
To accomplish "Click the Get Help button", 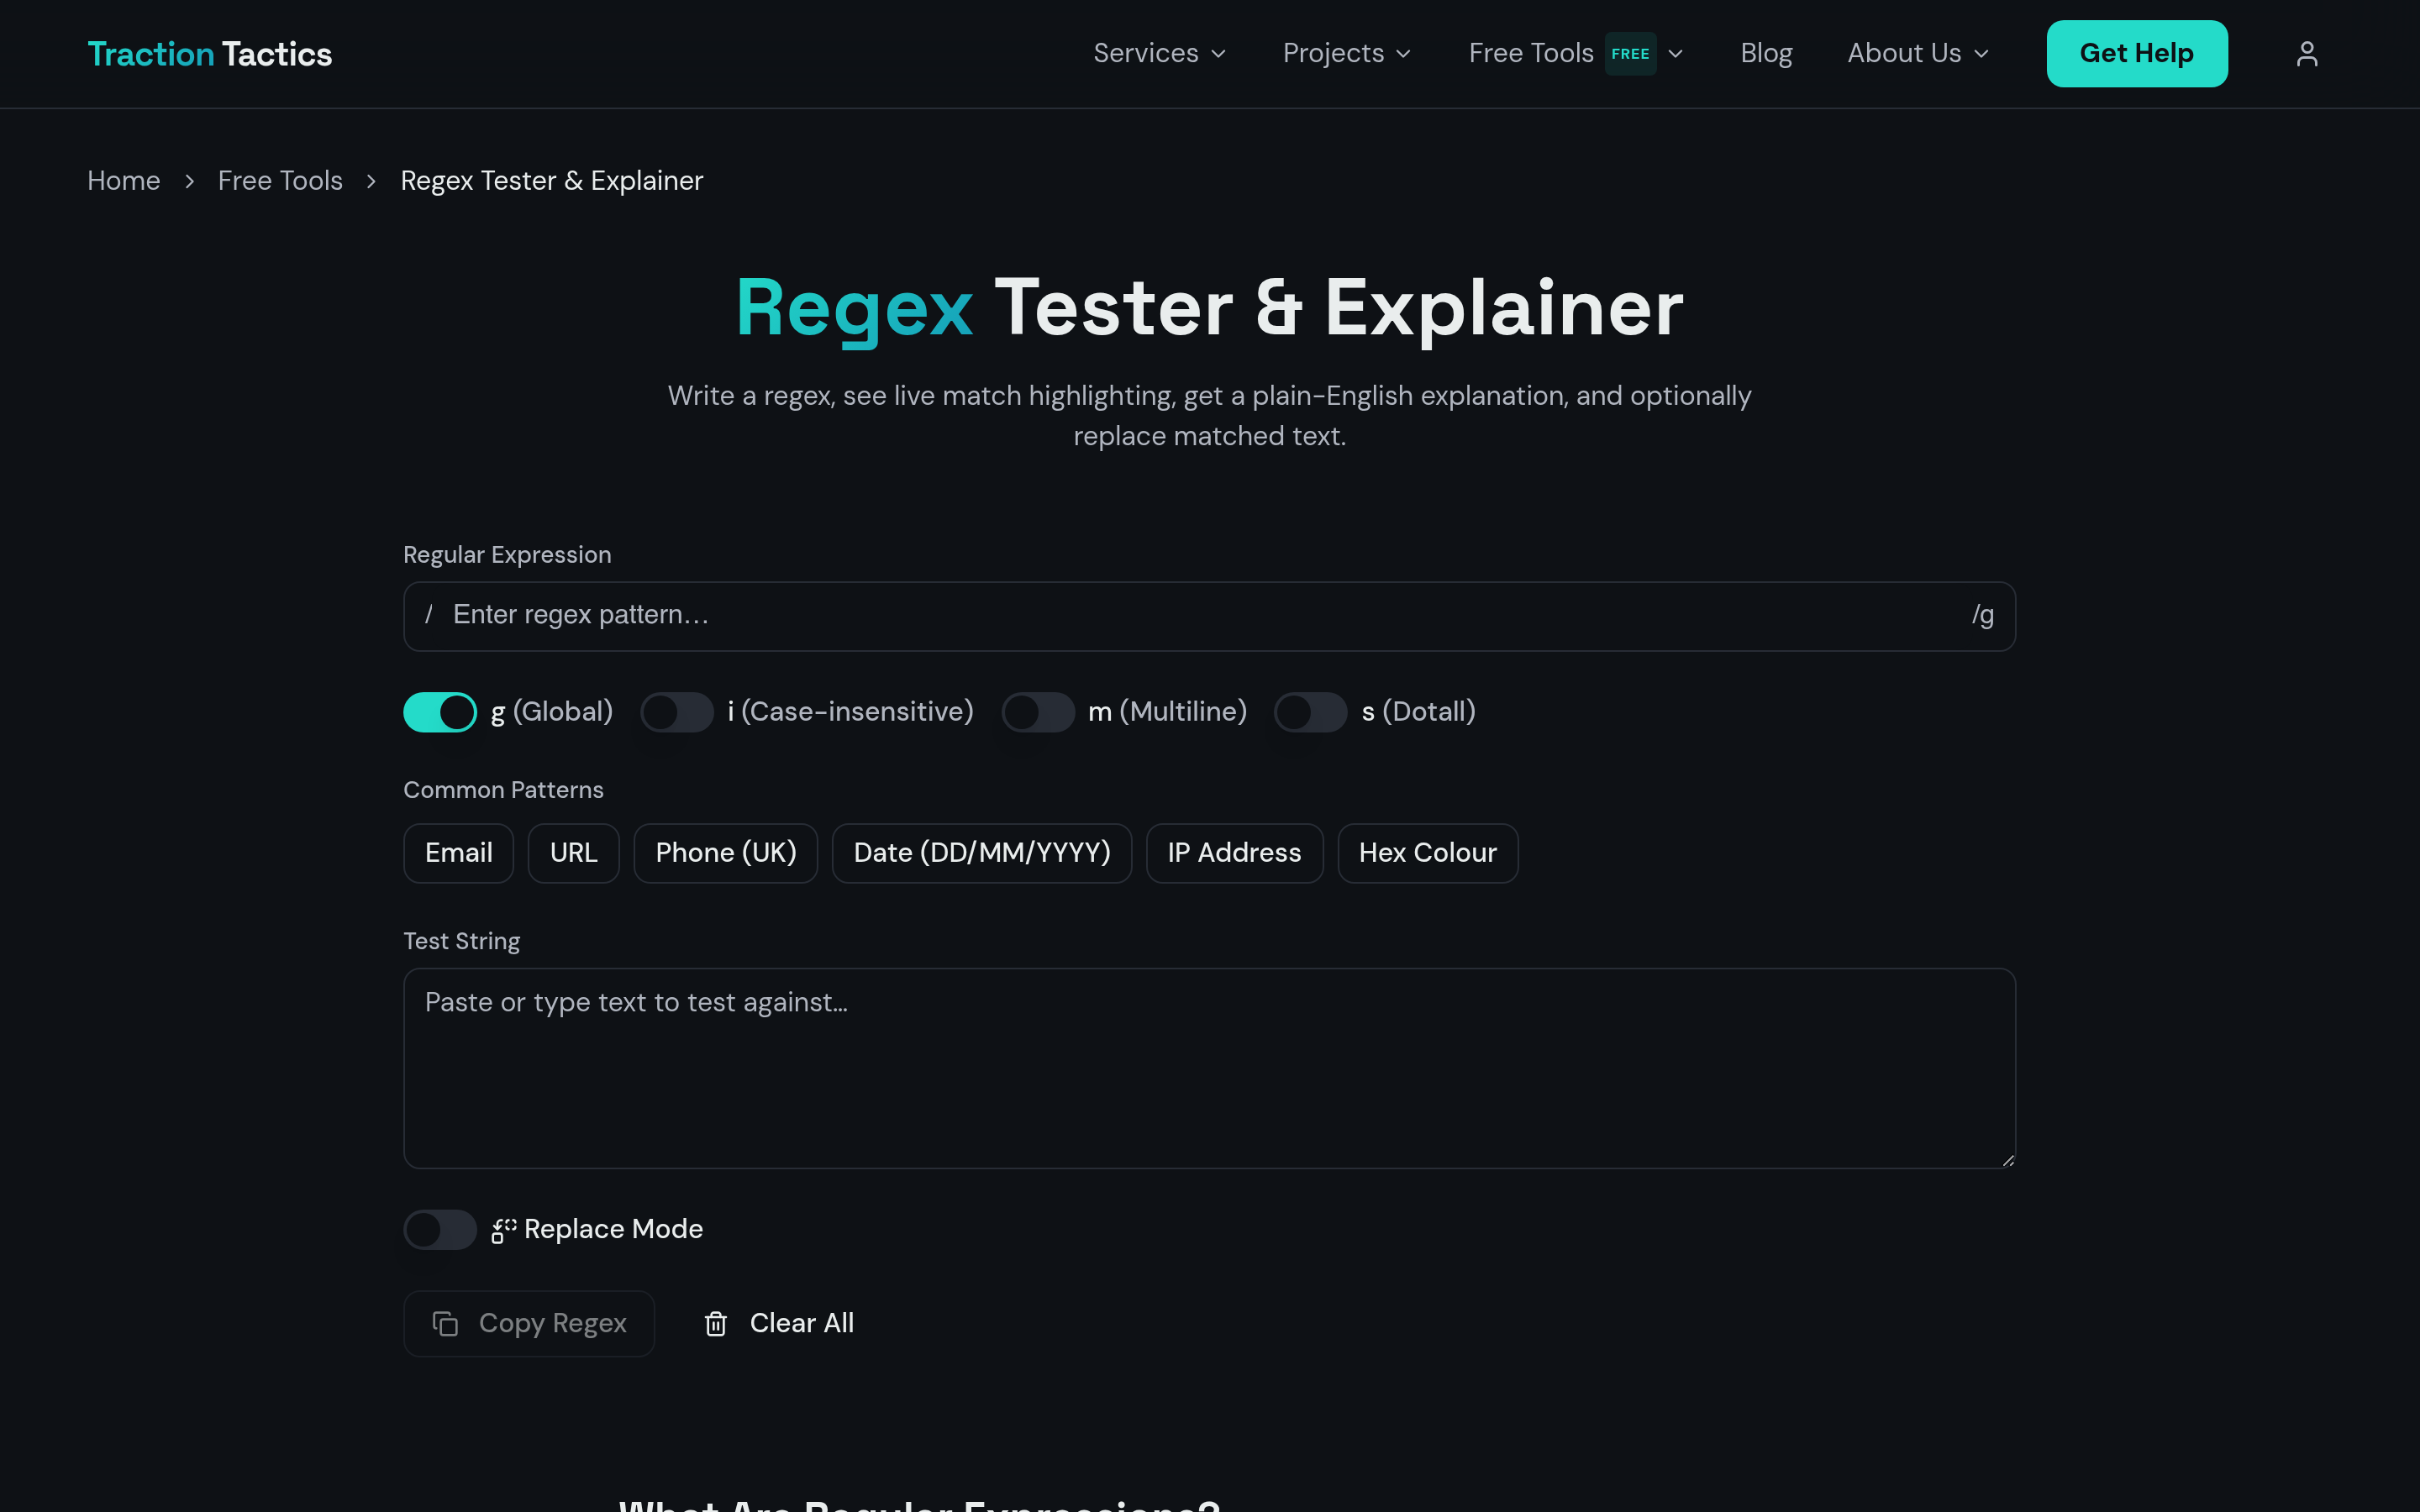I will pyautogui.click(x=2137, y=54).
